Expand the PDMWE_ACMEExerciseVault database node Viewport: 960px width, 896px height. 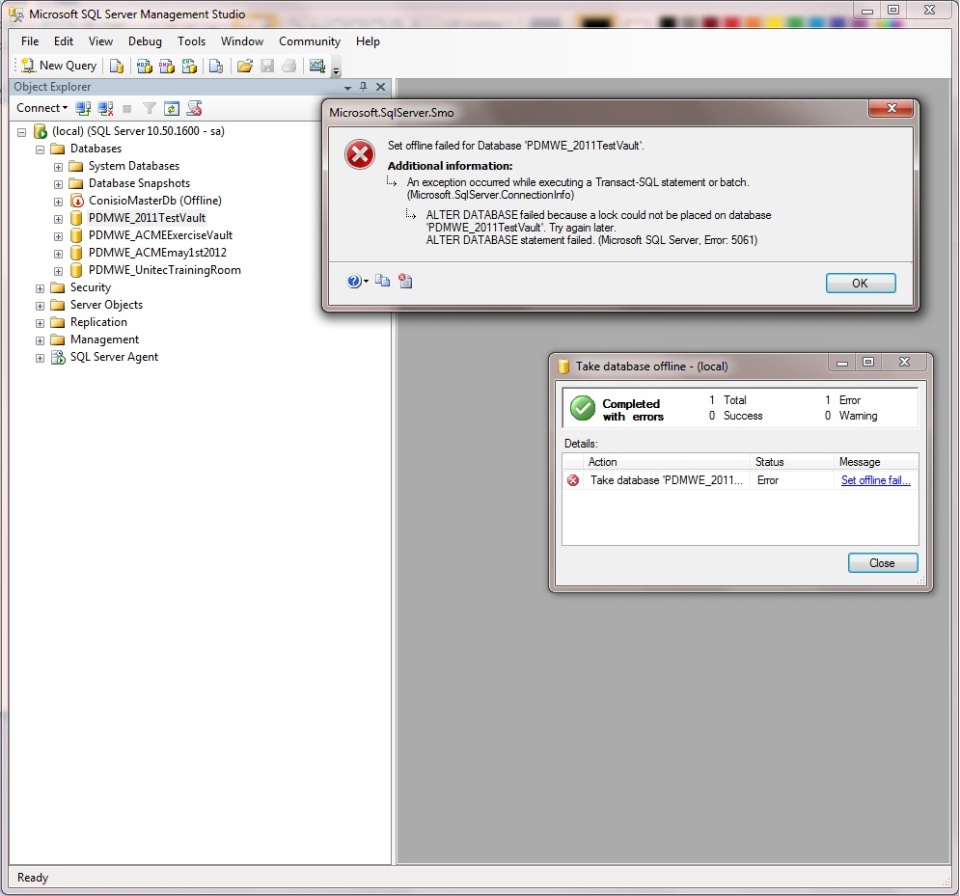[x=58, y=236]
